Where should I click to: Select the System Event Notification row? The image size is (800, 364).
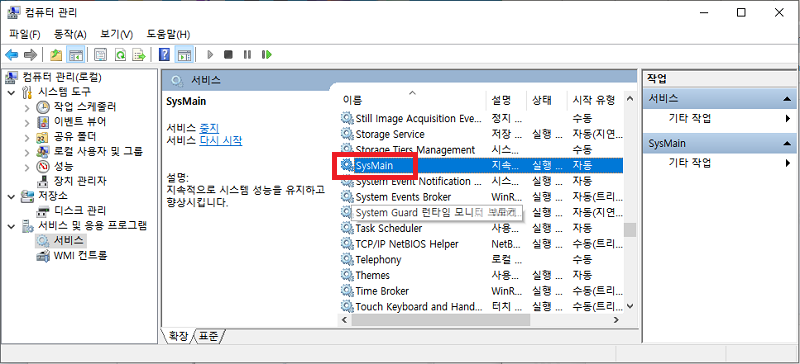(481, 181)
